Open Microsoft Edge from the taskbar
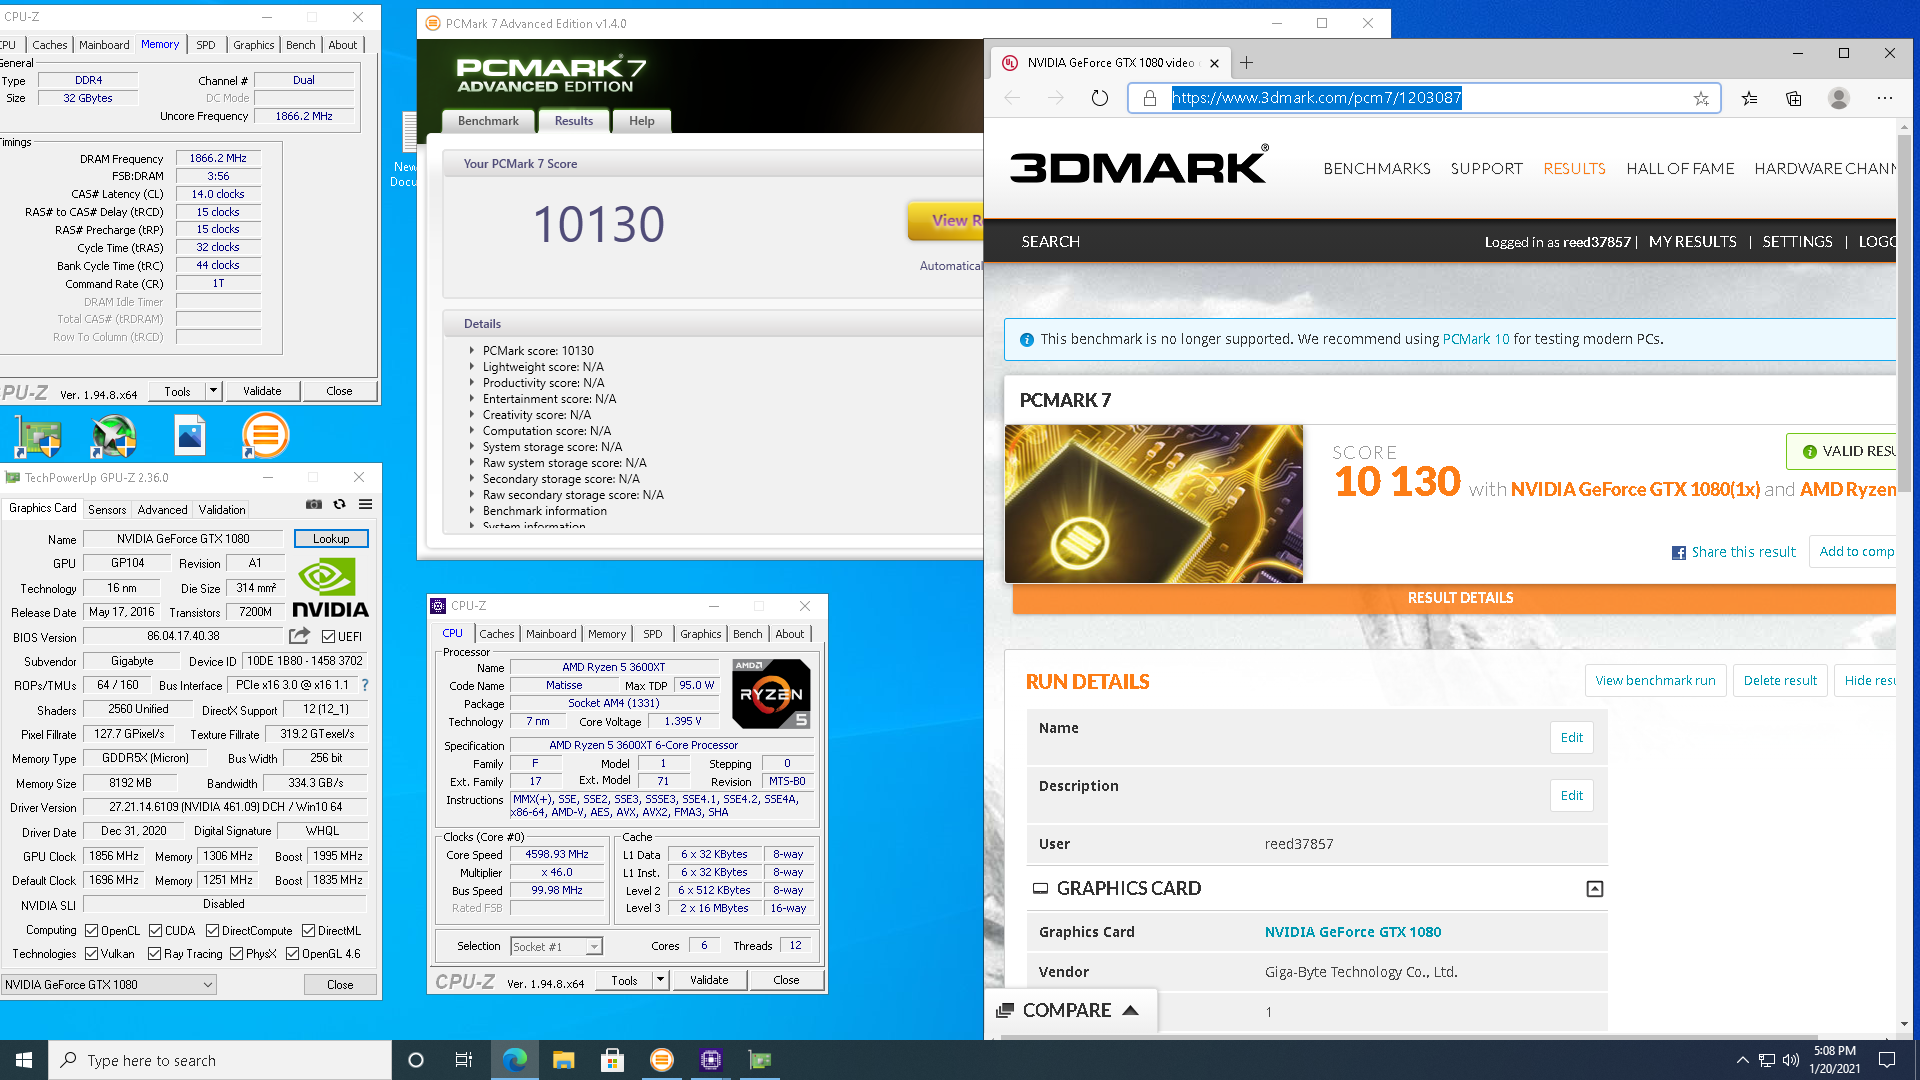 click(515, 1060)
